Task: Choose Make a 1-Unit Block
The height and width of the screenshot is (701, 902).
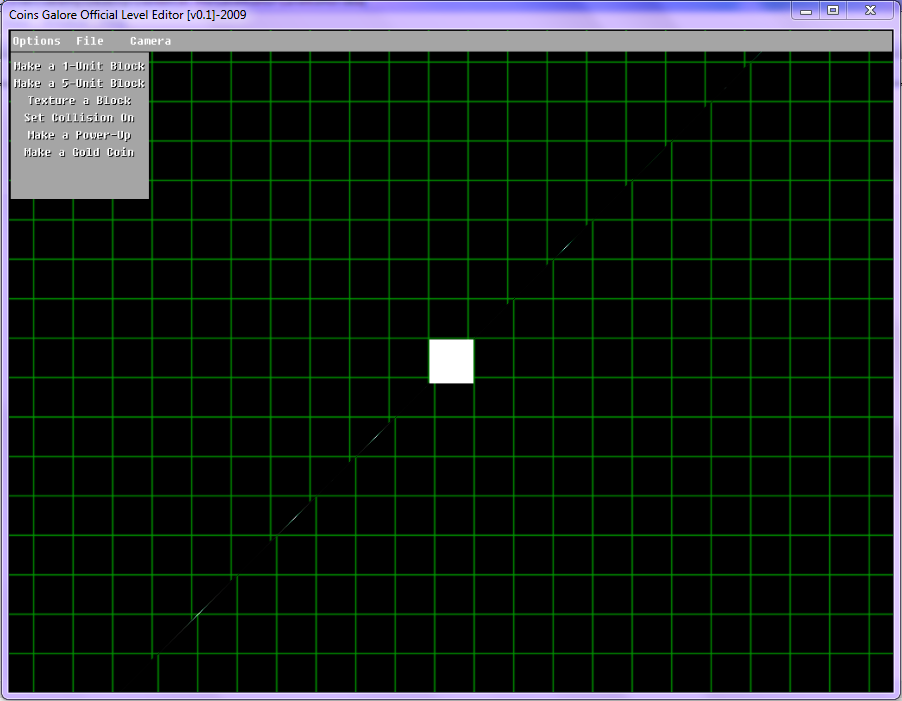Action: tap(79, 66)
